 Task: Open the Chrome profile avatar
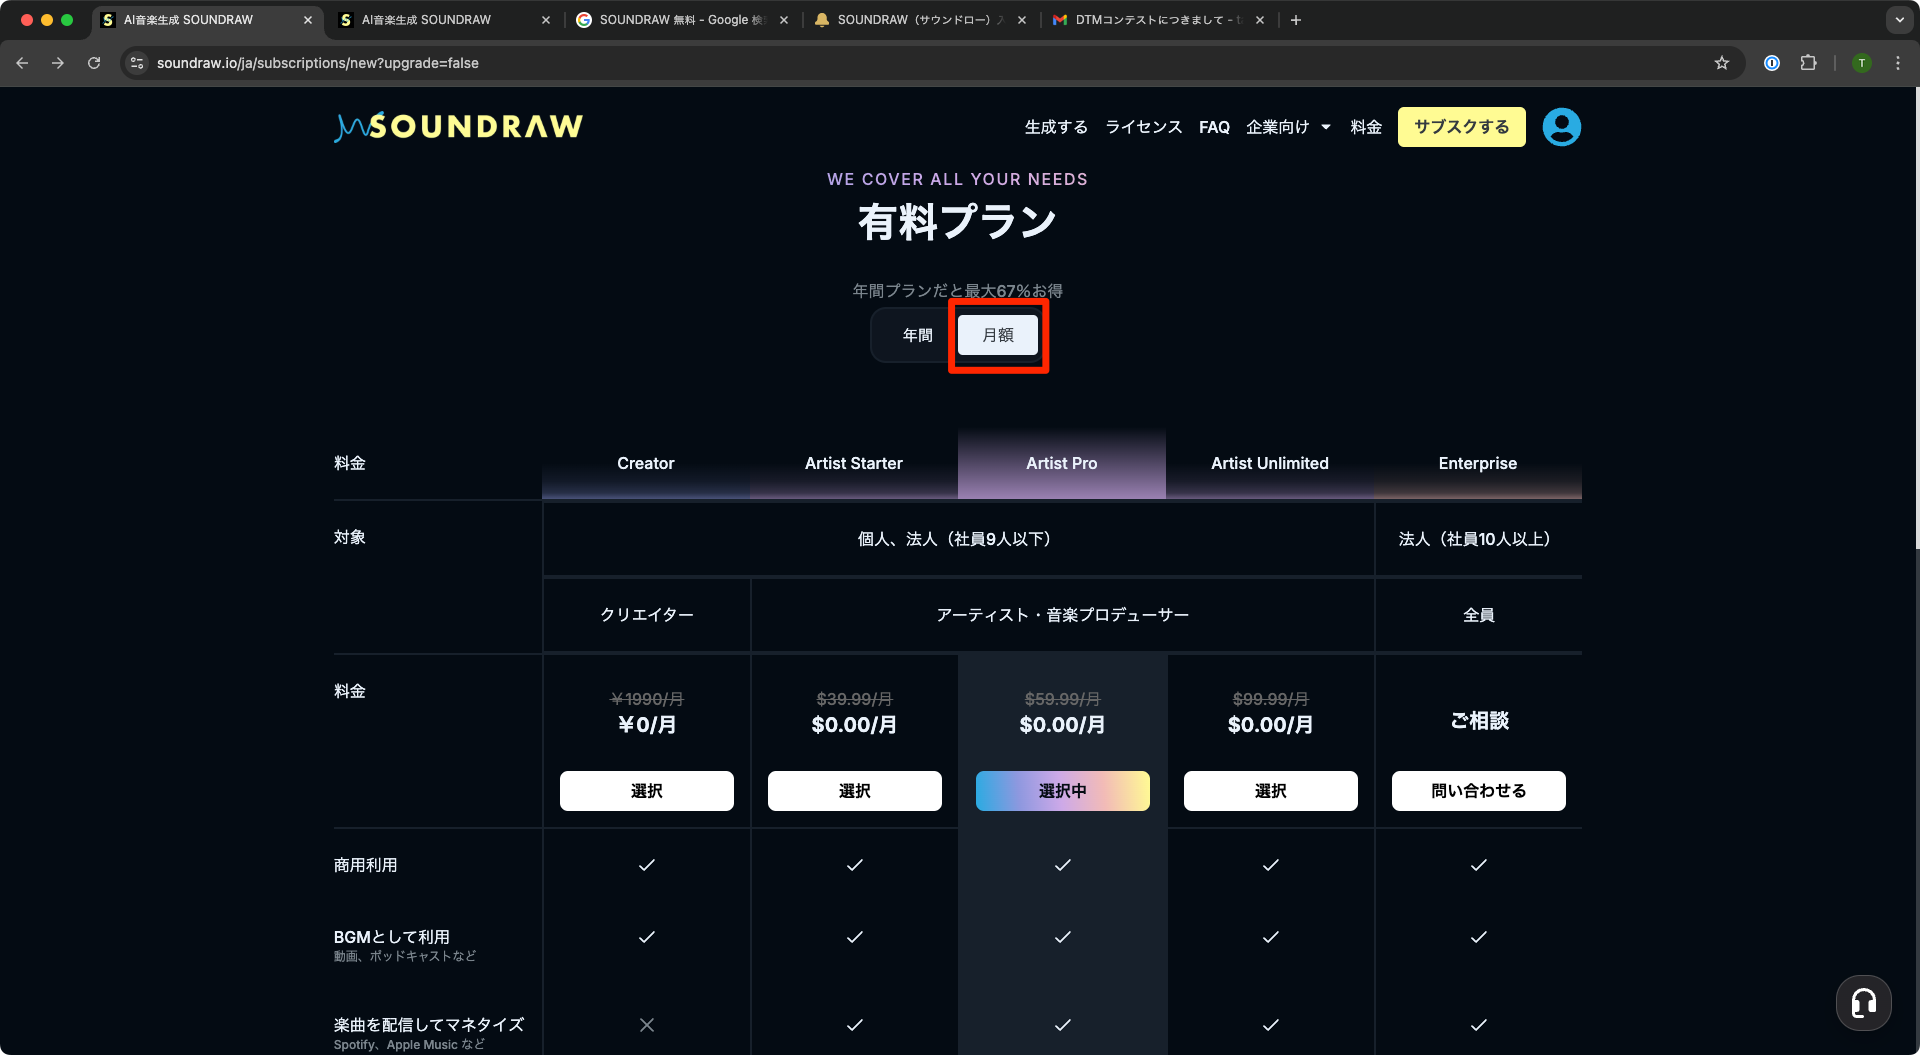click(1861, 63)
